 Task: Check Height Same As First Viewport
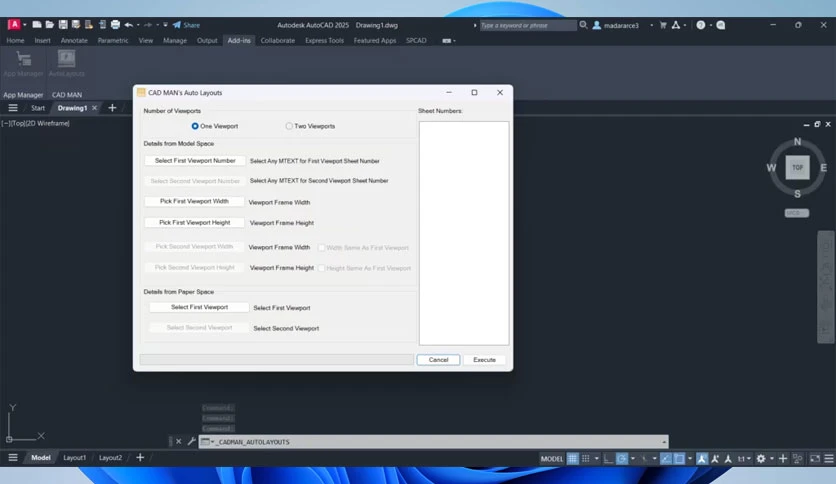pos(321,268)
